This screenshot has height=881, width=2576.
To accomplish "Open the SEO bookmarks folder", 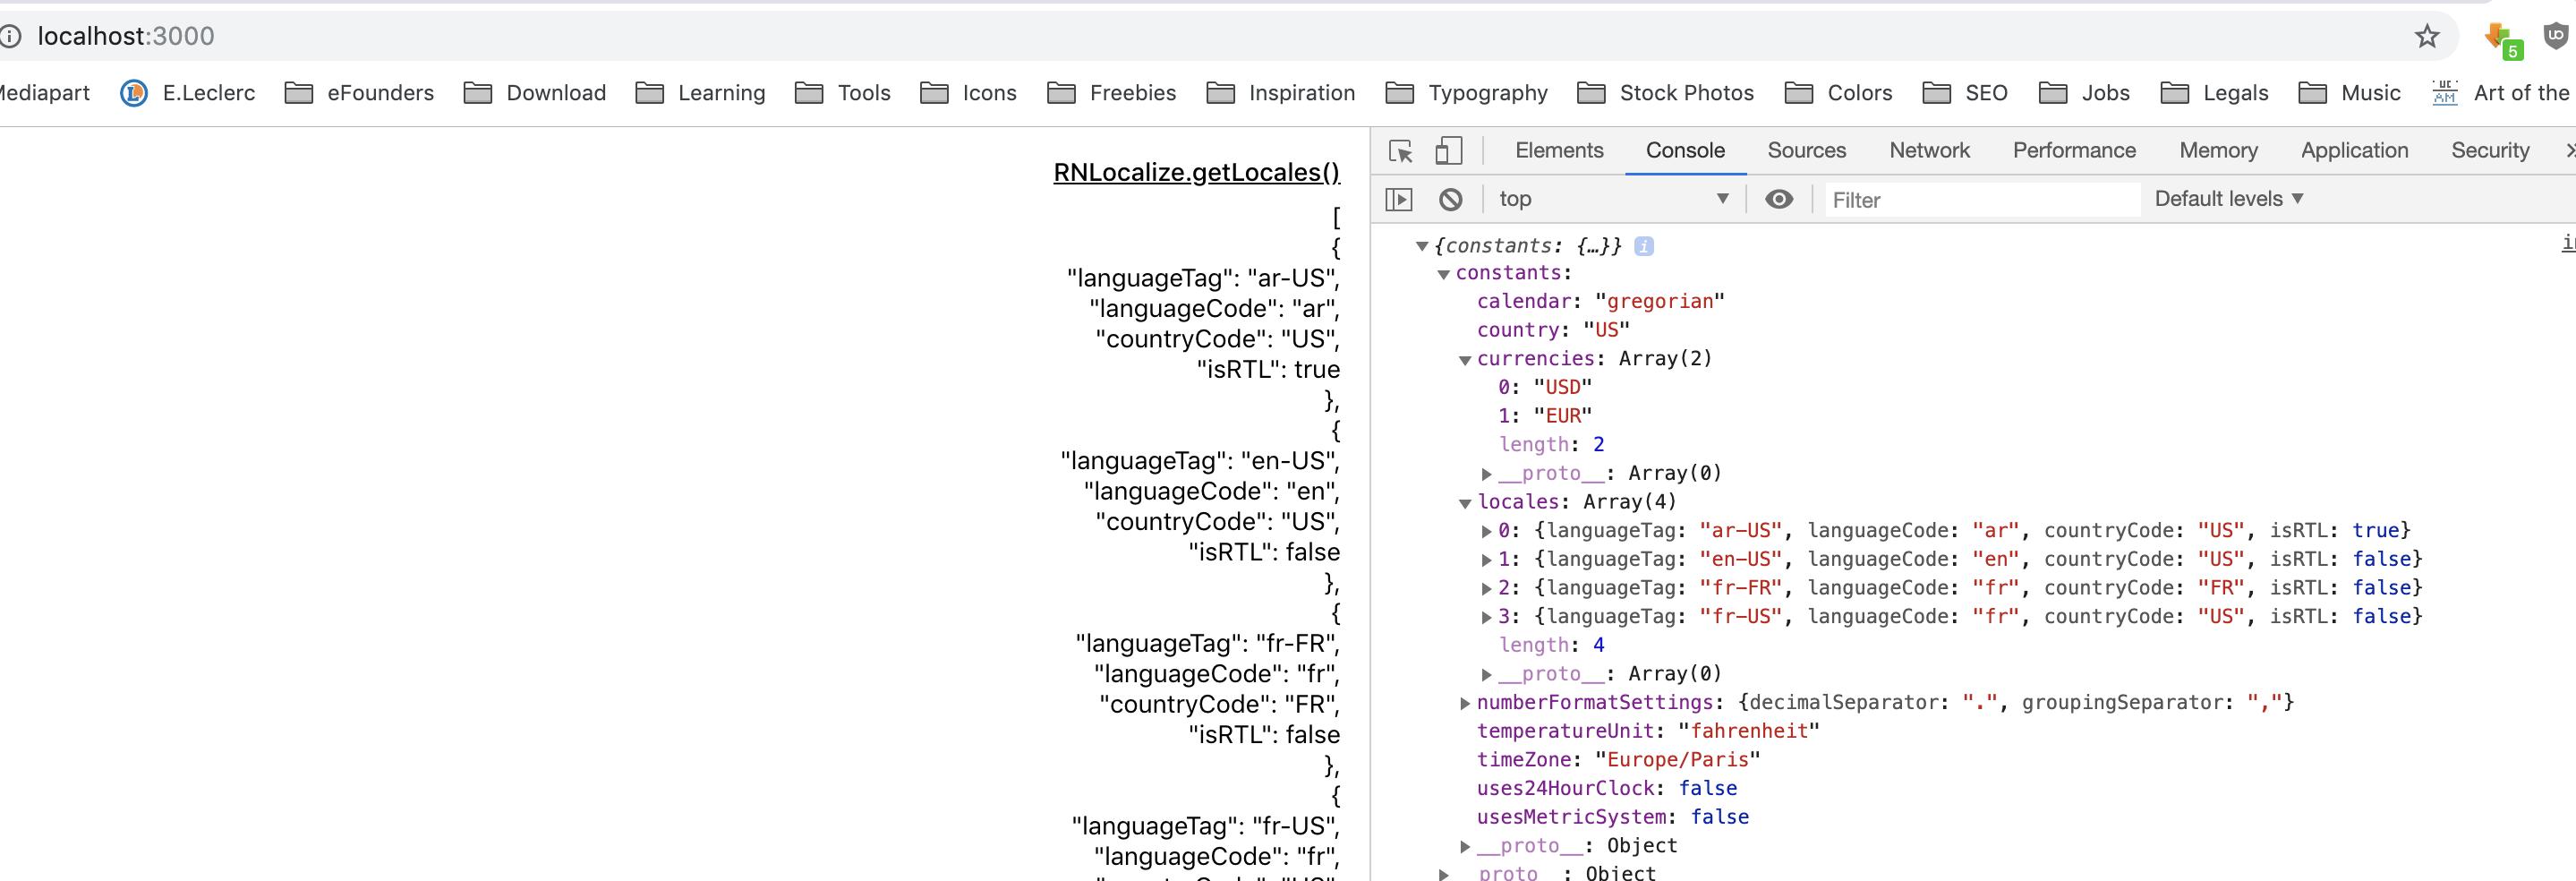I will (x=1965, y=93).
